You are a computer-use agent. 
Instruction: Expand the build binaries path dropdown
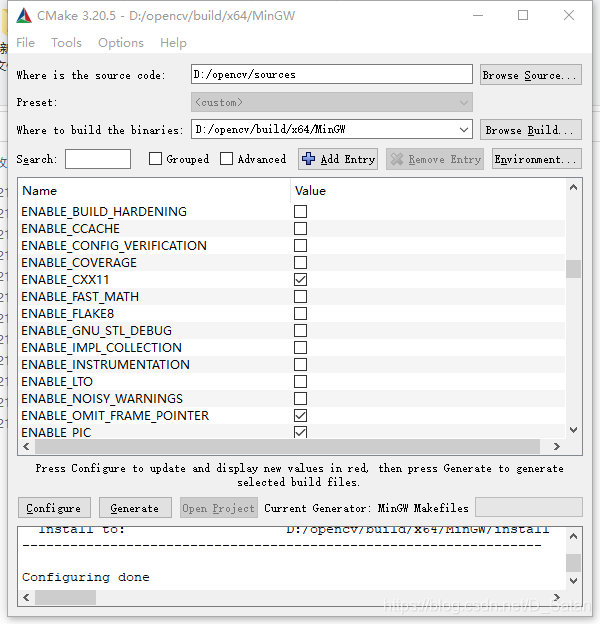464,130
